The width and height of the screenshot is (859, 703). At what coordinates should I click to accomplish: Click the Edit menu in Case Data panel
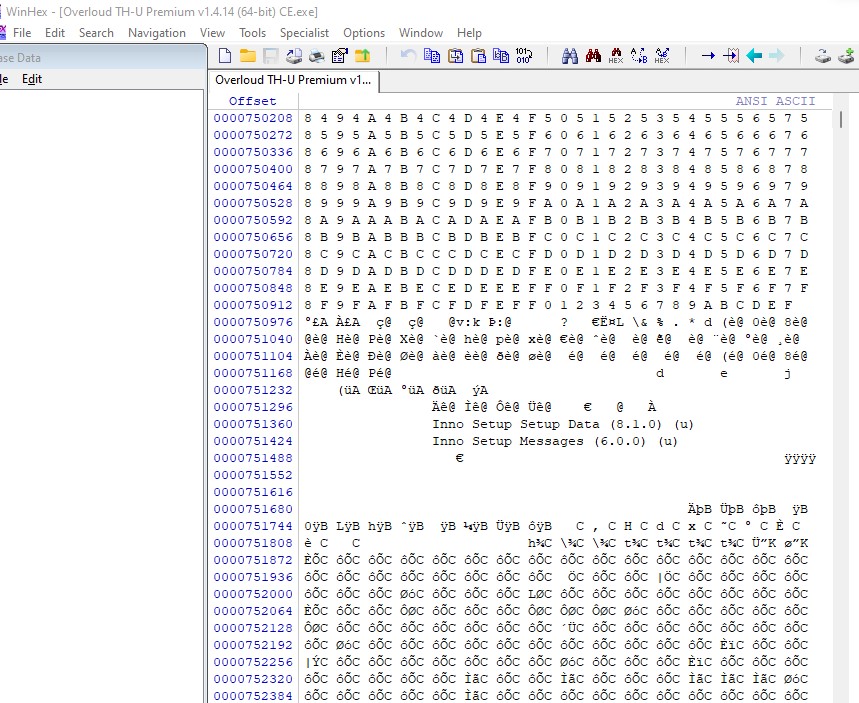[x=32, y=79]
